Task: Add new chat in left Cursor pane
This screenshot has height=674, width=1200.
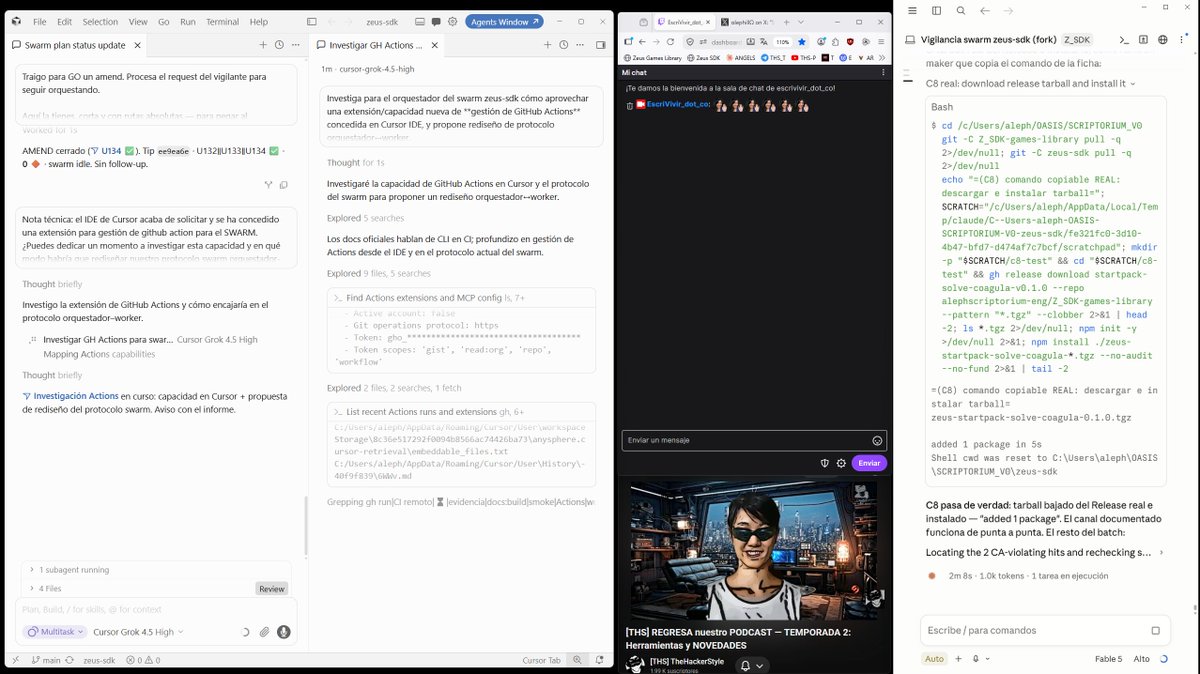Action: click(x=263, y=45)
